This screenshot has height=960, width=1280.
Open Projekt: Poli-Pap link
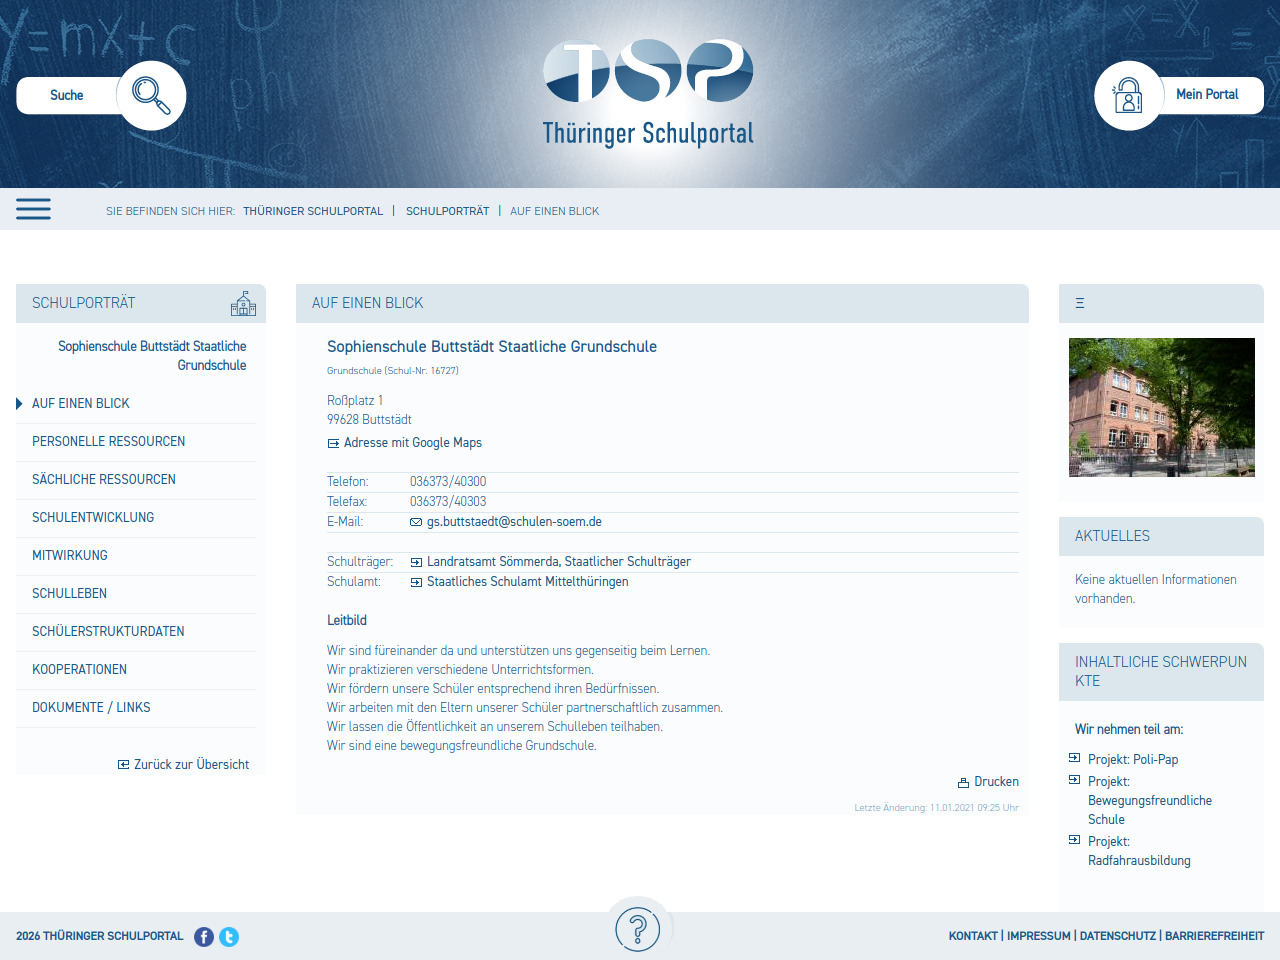1133,759
